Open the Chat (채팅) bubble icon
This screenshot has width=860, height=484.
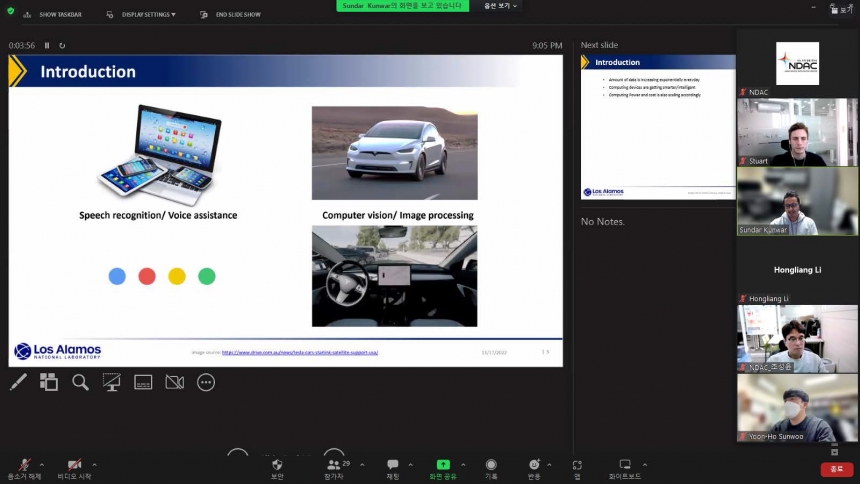393,465
